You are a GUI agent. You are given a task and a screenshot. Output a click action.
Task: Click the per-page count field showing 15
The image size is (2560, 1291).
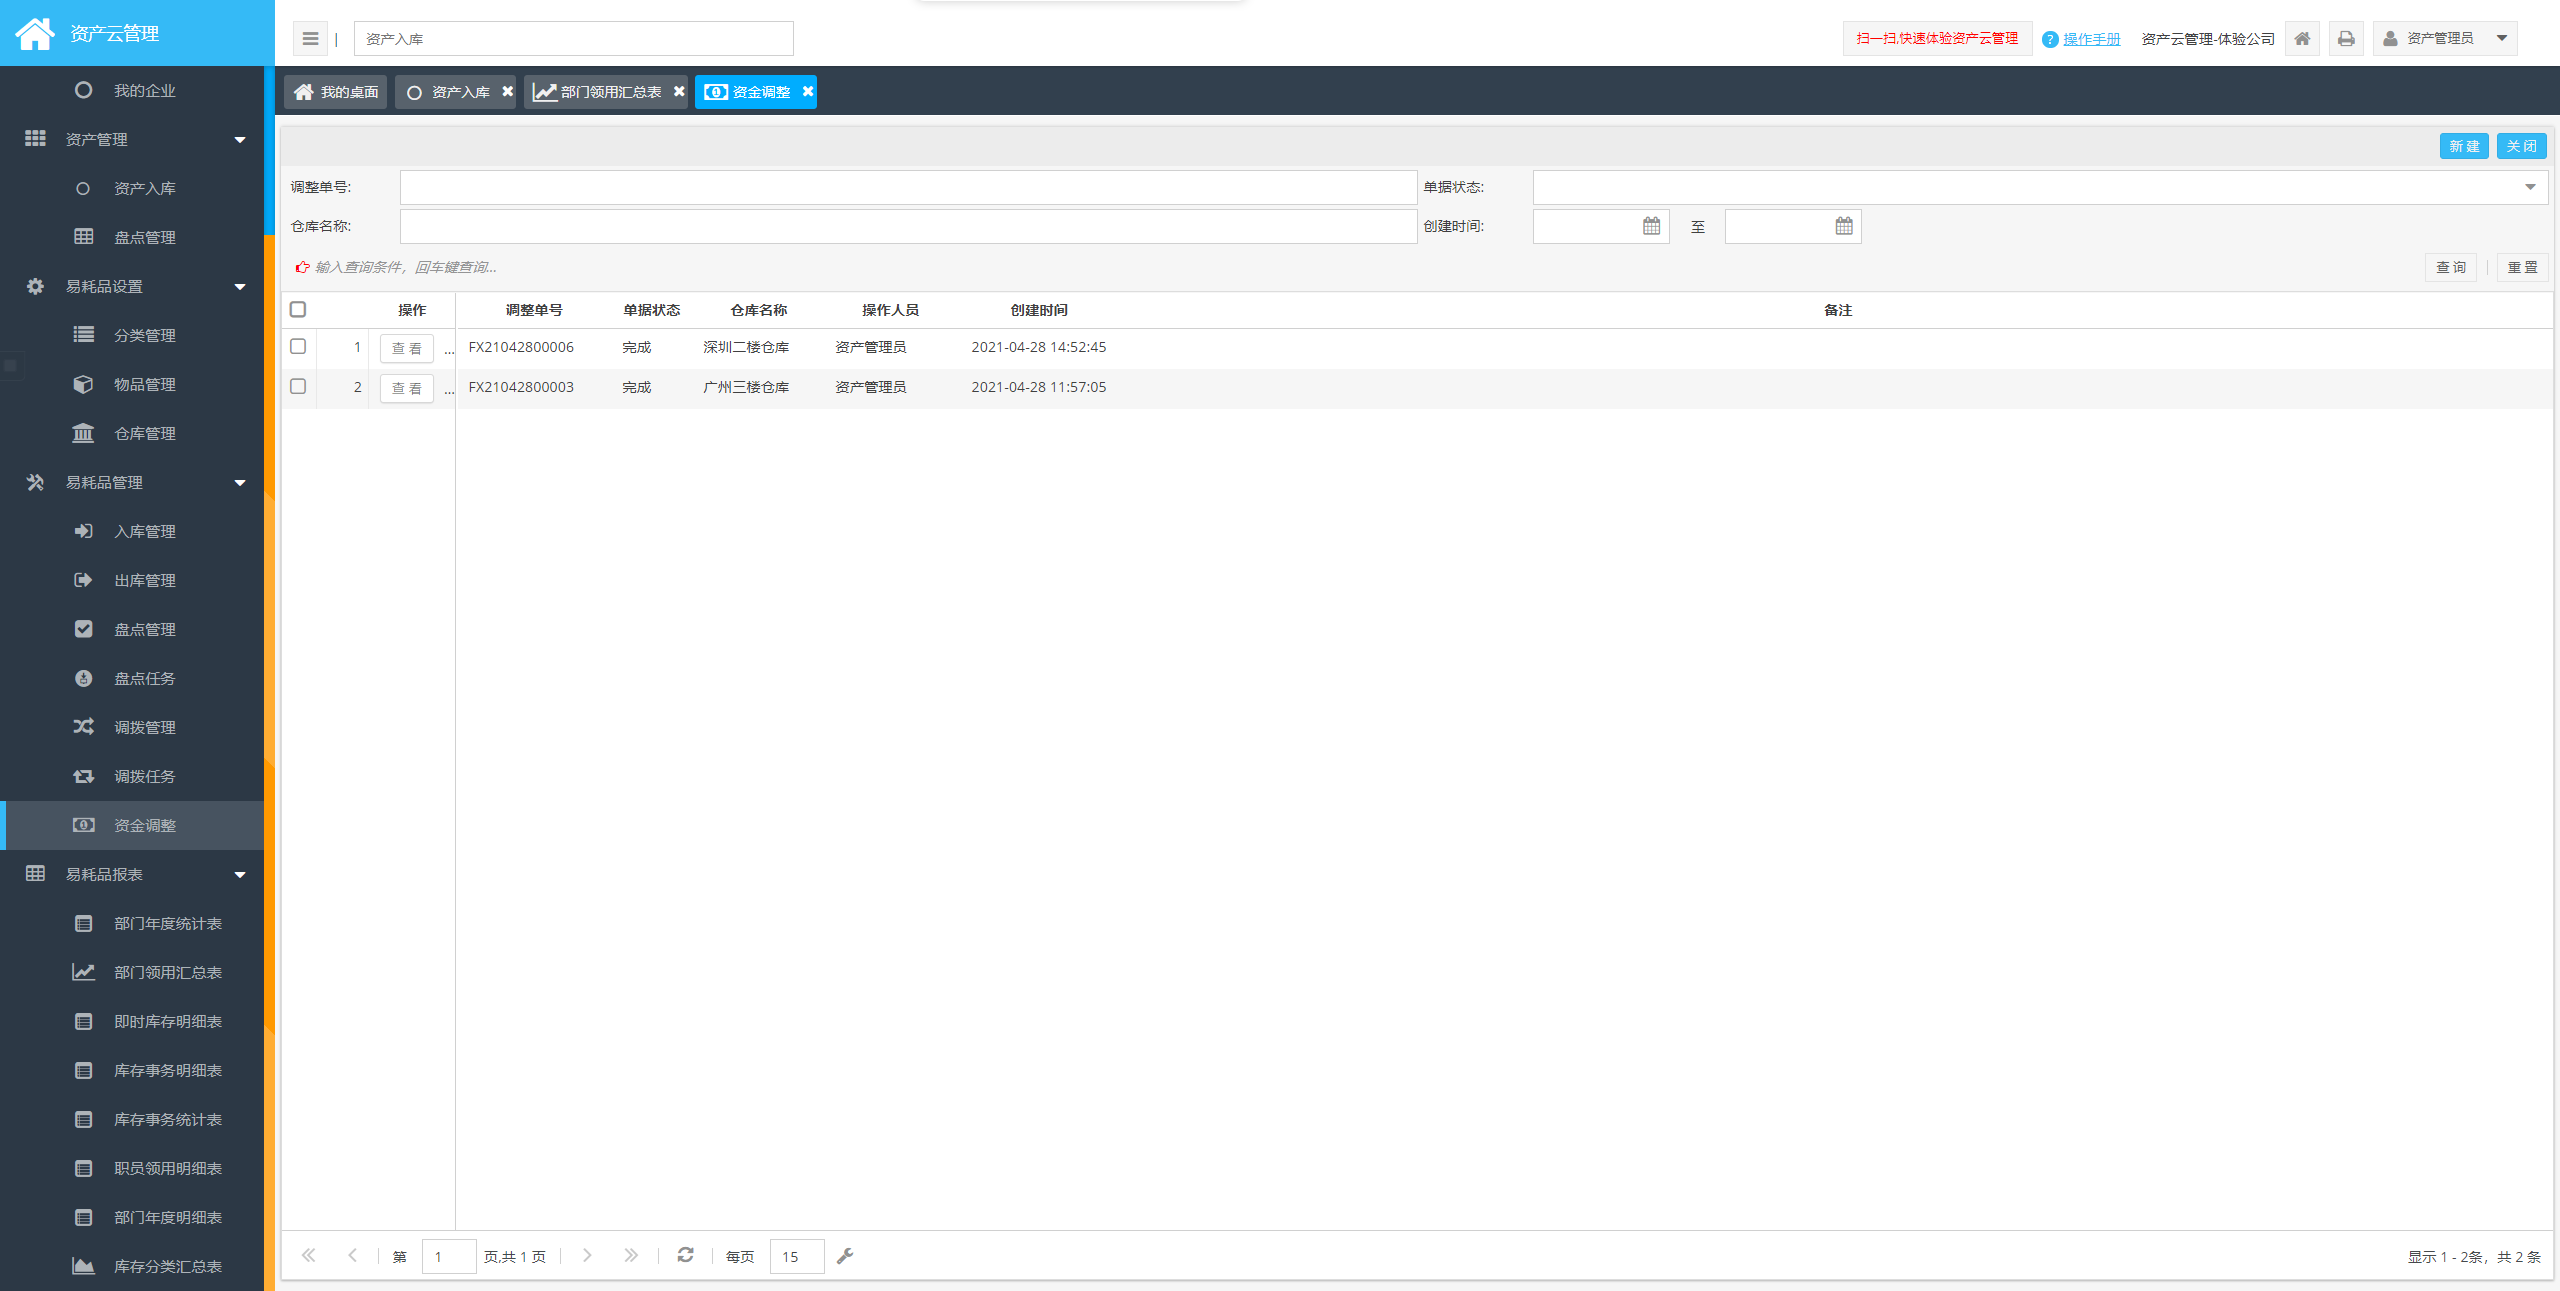click(797, 1257)
